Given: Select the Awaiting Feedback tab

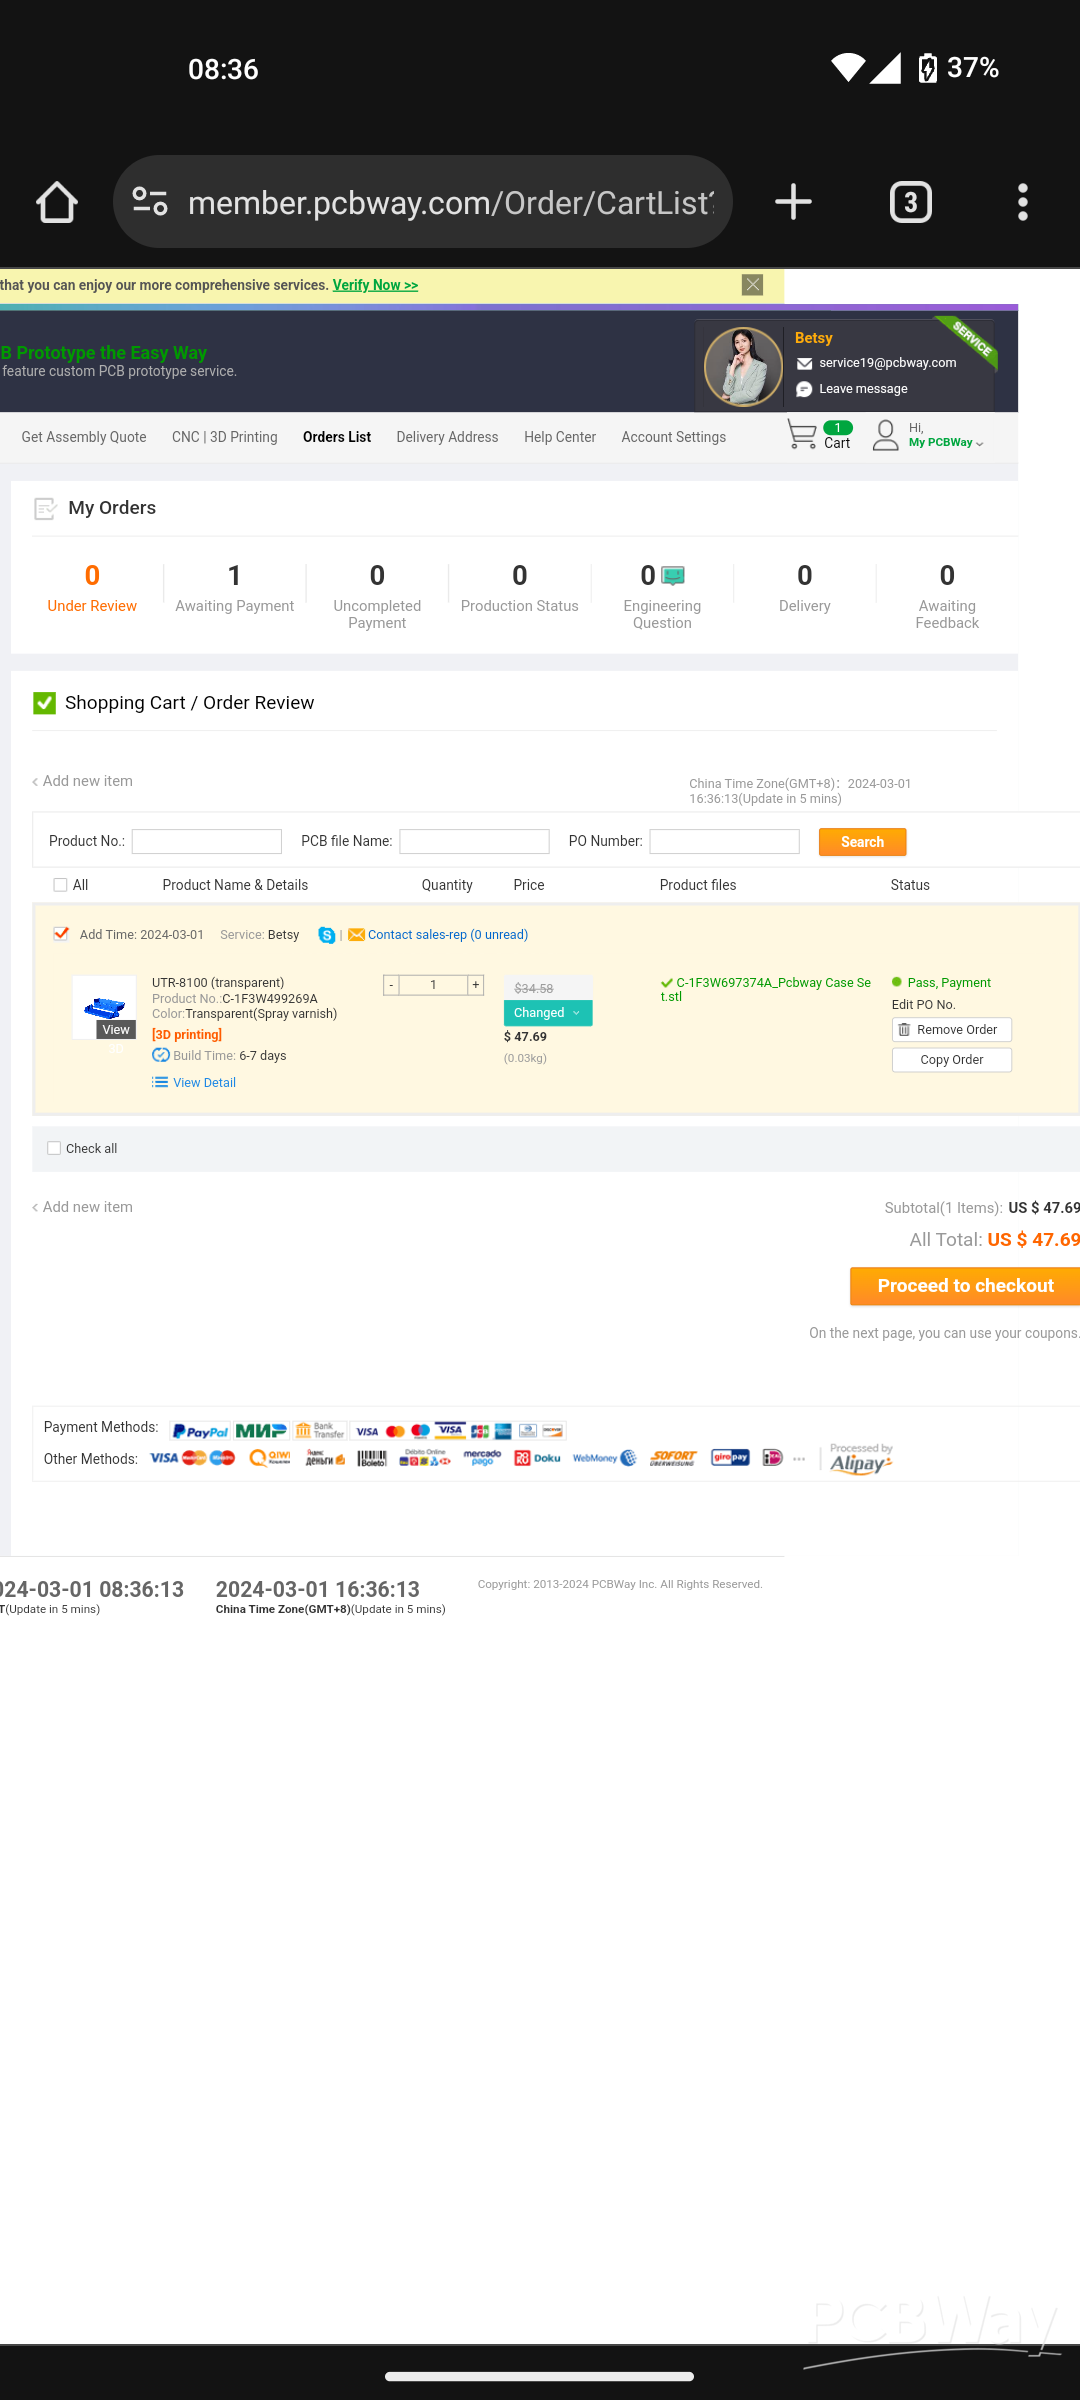Looking at the screenshot, I should [947, 596].
